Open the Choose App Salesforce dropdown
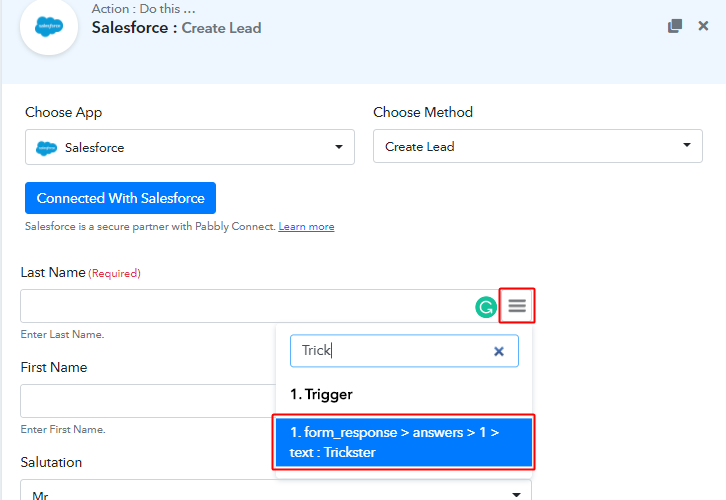 tap(190, 147)
